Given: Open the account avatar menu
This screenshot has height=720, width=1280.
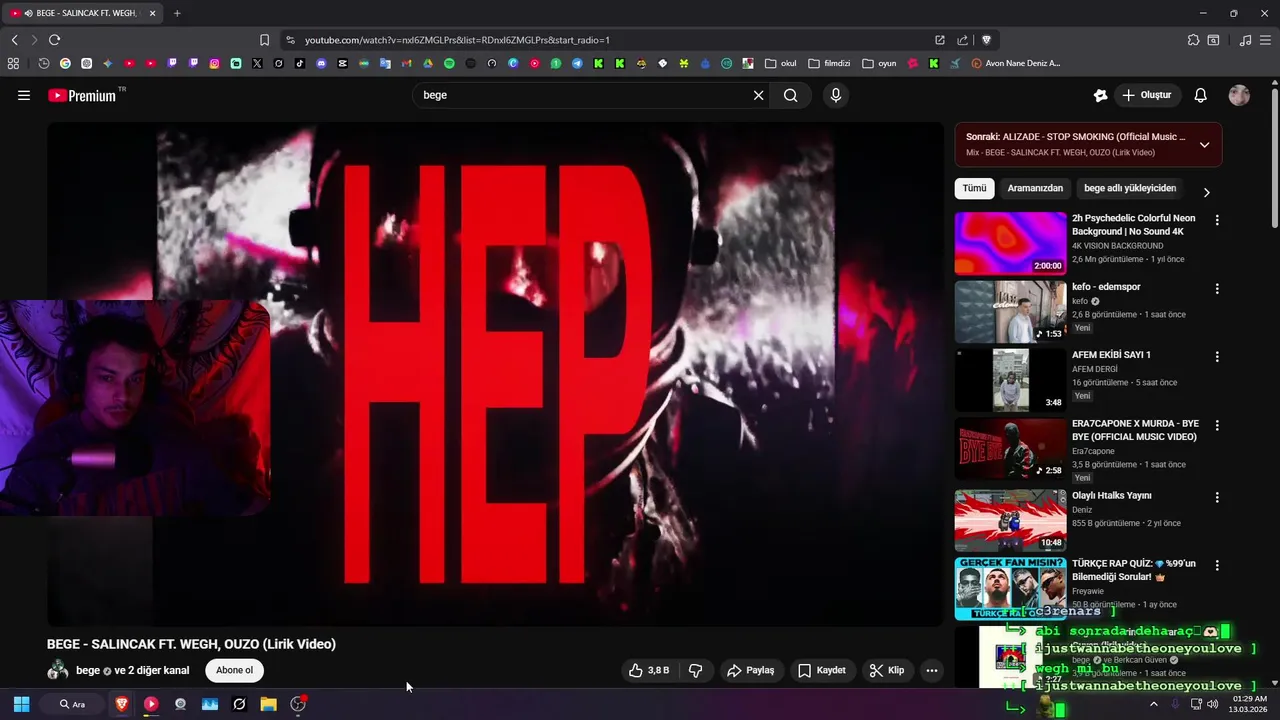Looking at the screenshot, I should [1239, 95].
